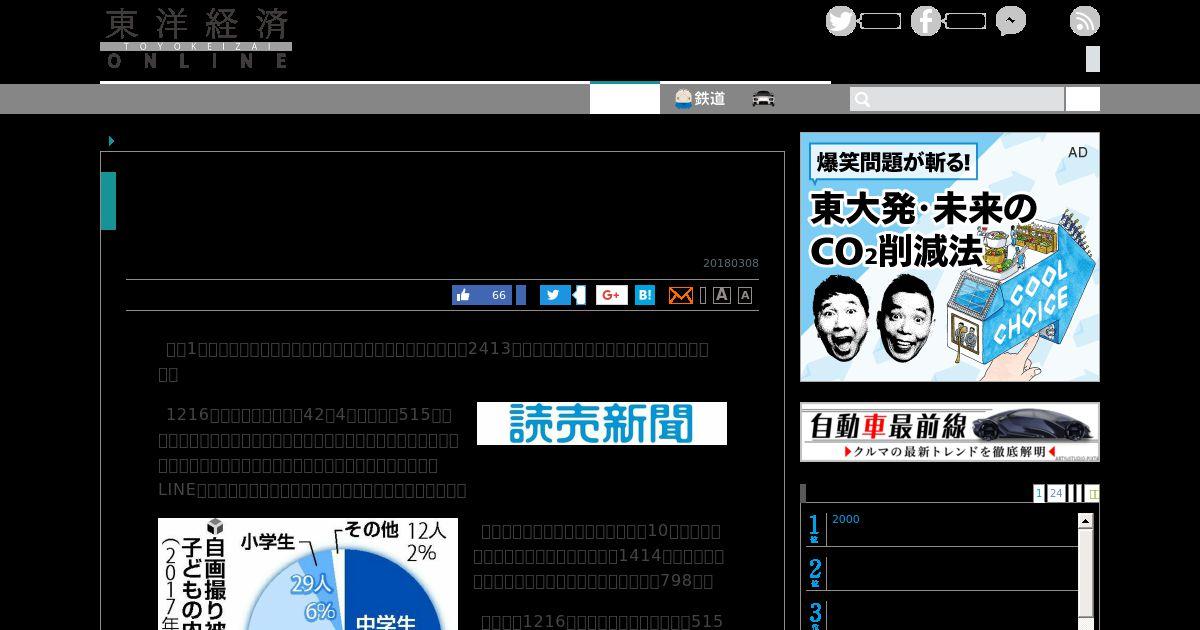Share the article on Google Plus

[612, 295]
